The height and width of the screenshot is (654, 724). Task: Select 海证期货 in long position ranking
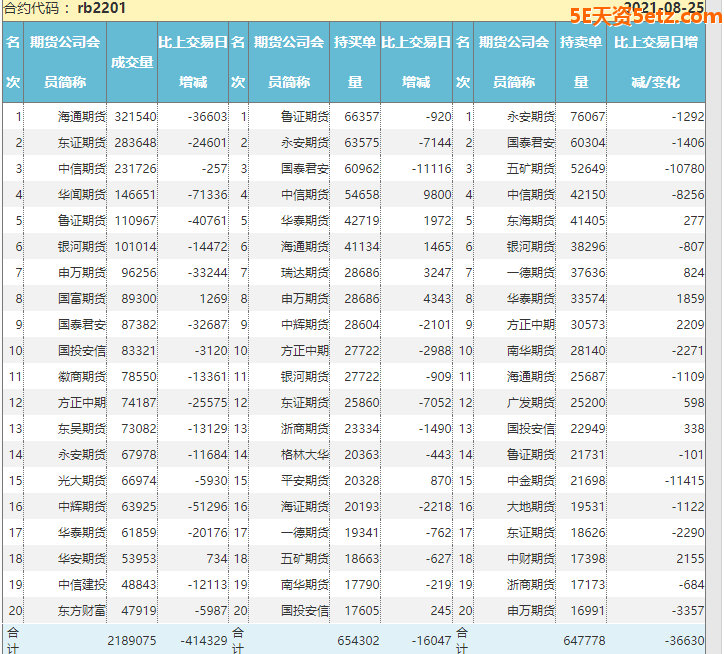click(x=305, y=507)
